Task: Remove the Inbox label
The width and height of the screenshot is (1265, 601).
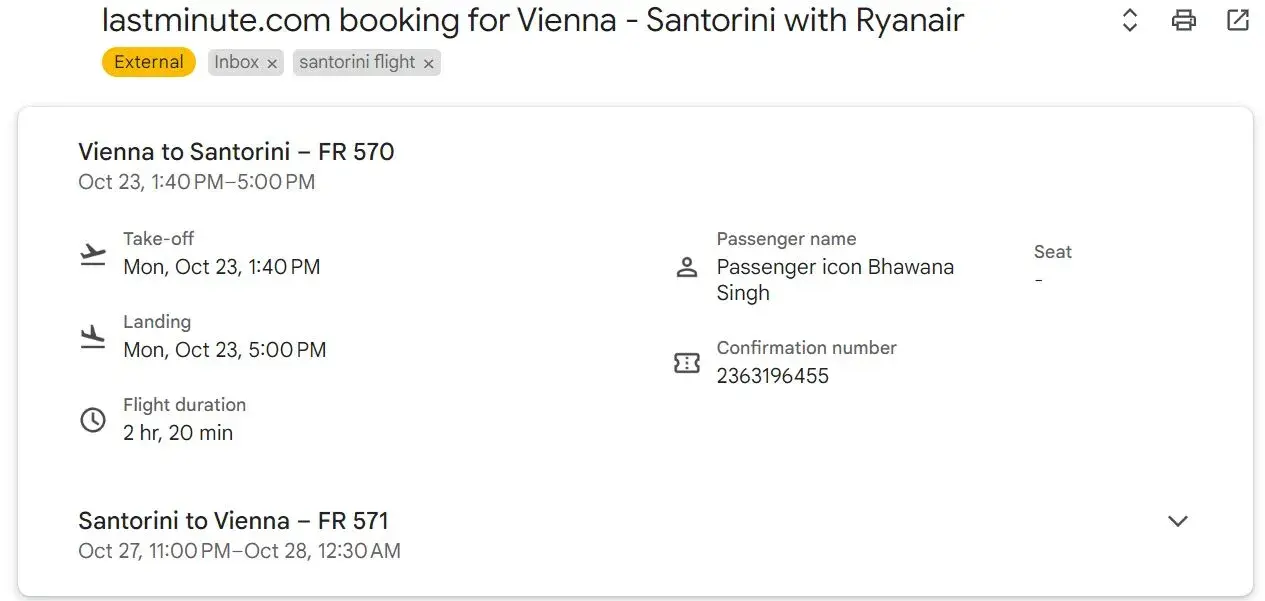Action: [272, 63]
